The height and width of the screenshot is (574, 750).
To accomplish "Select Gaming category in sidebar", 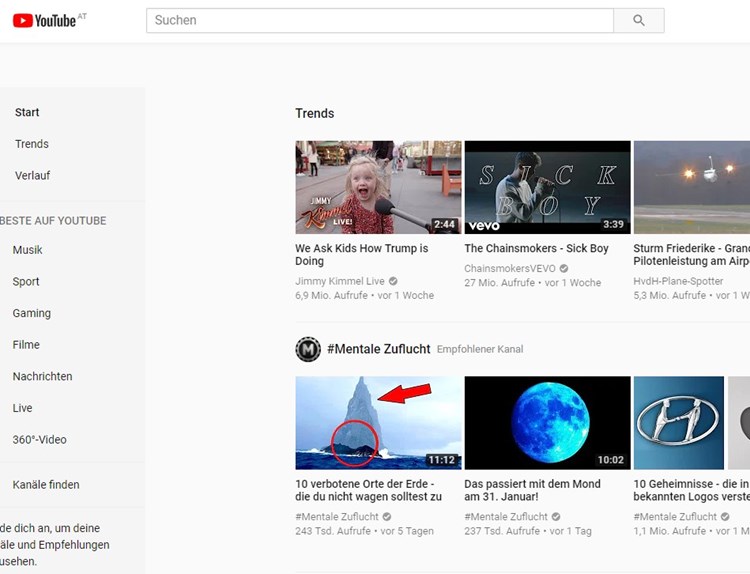I will point(32,313).
